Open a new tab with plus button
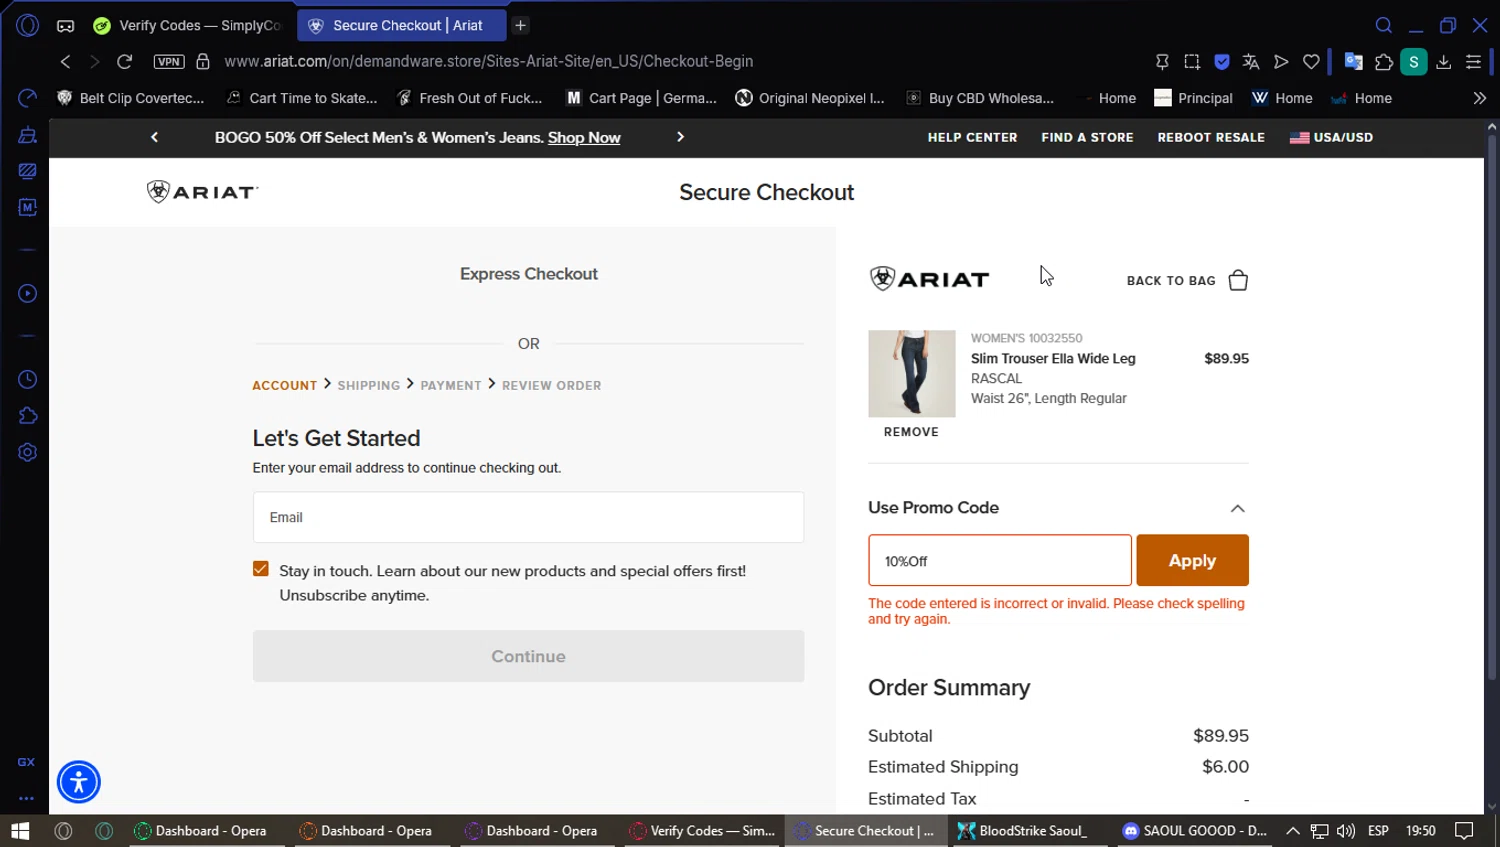 520,25
